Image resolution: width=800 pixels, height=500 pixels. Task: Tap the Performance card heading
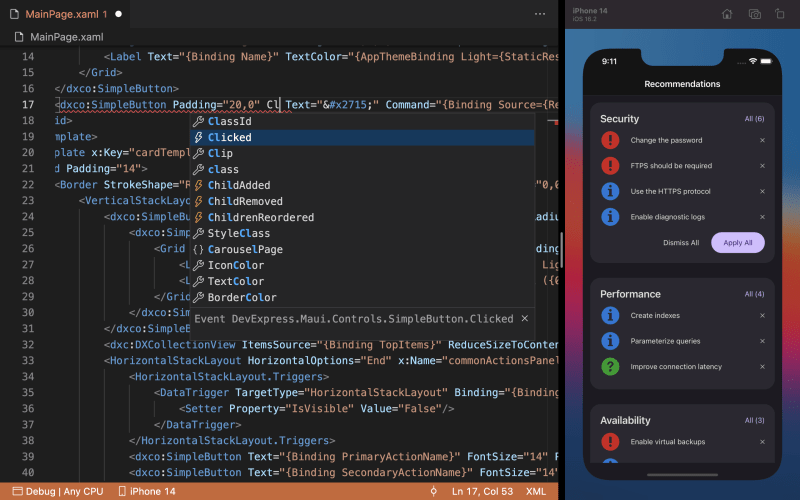[630, 294]
